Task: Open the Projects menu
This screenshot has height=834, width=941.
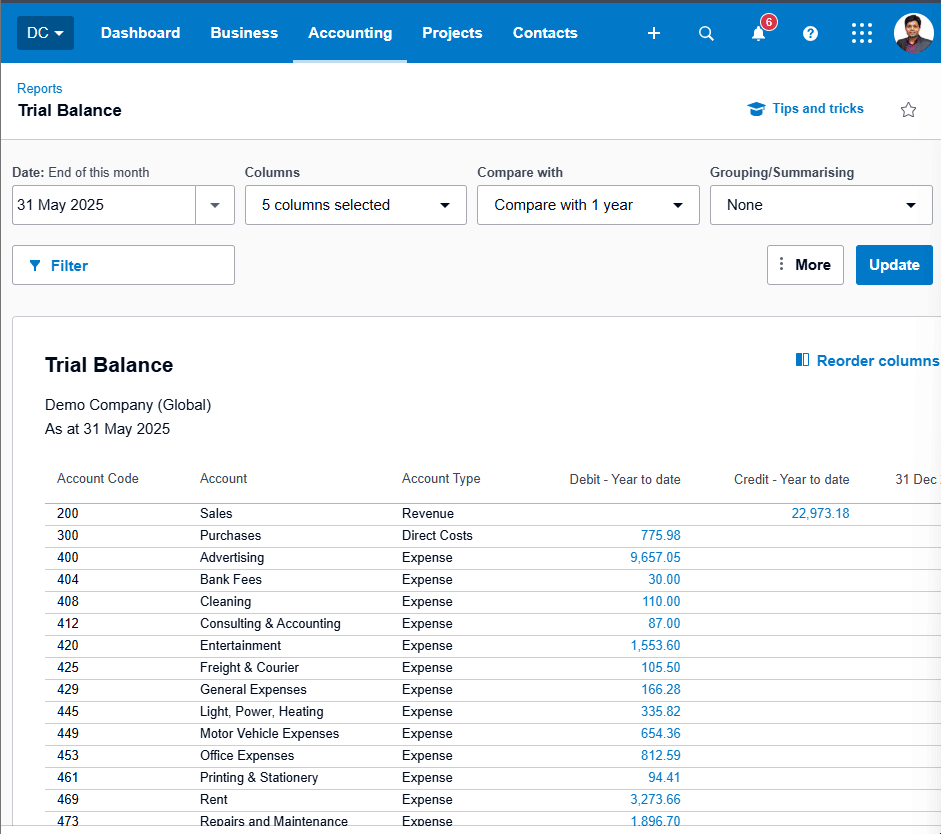Action: (x=452, y=33)
